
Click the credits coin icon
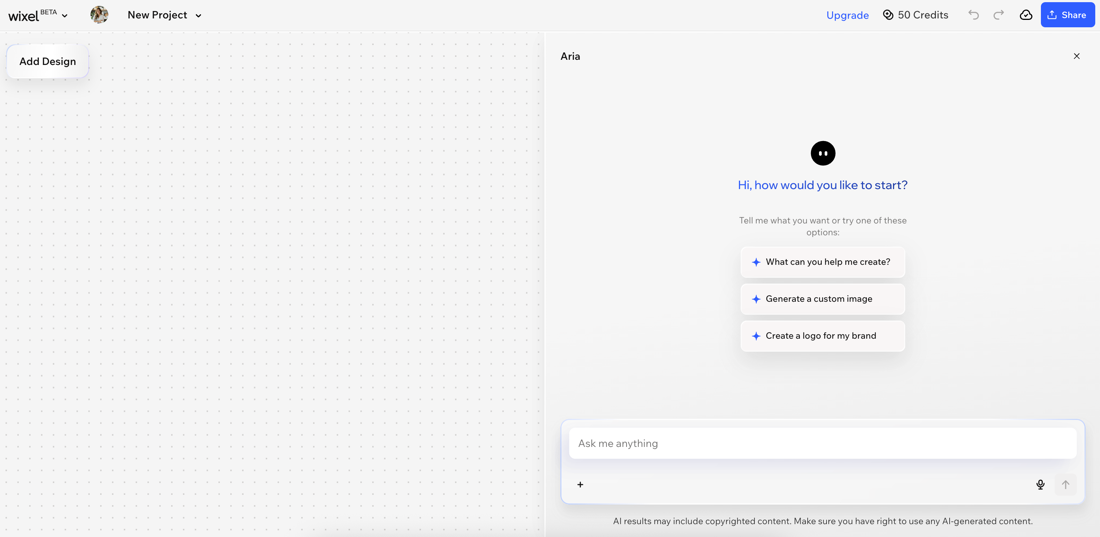pyautogui.click(x=888, y=15)
